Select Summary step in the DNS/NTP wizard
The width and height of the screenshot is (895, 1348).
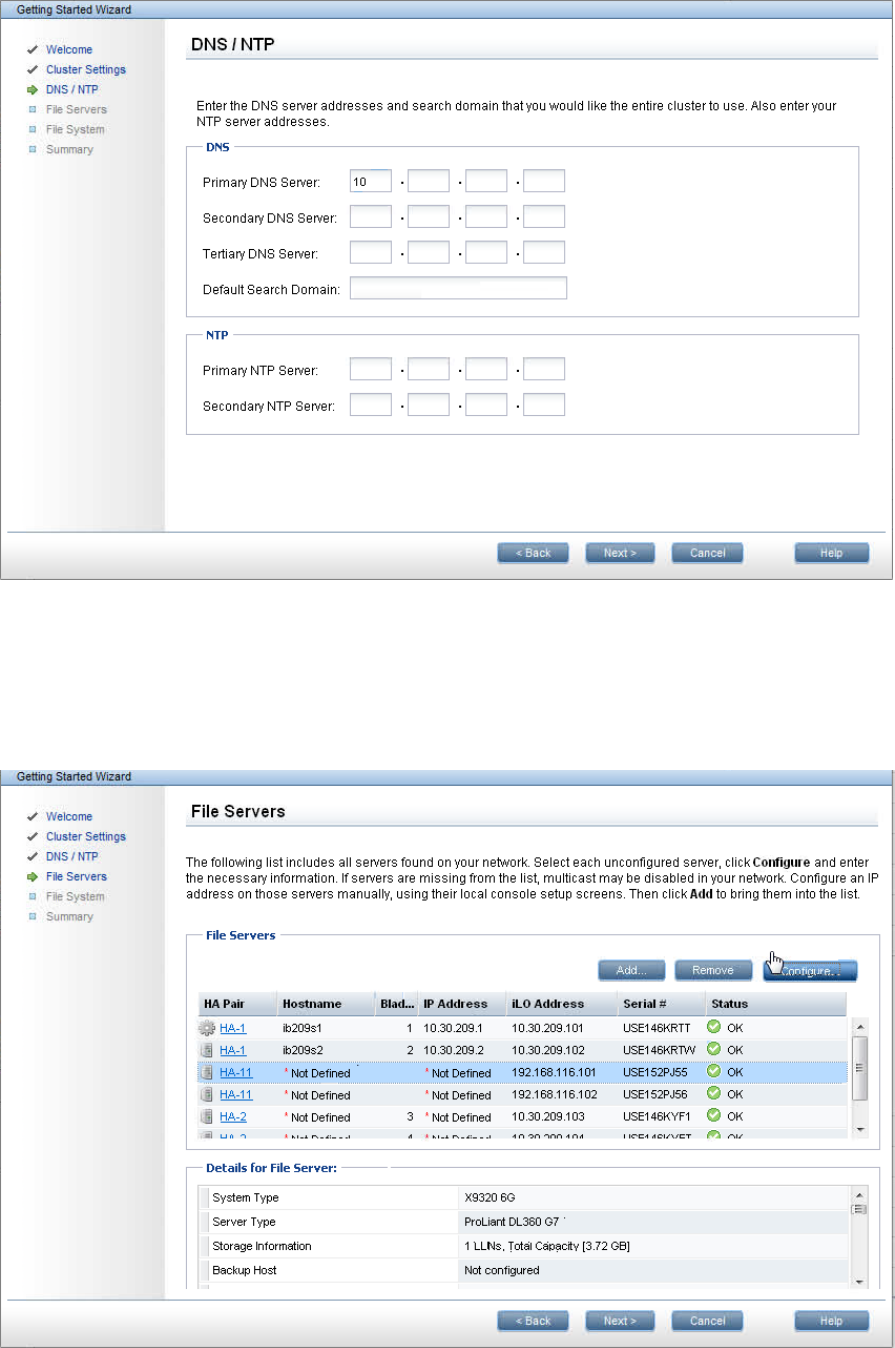(x=69, y=149)
